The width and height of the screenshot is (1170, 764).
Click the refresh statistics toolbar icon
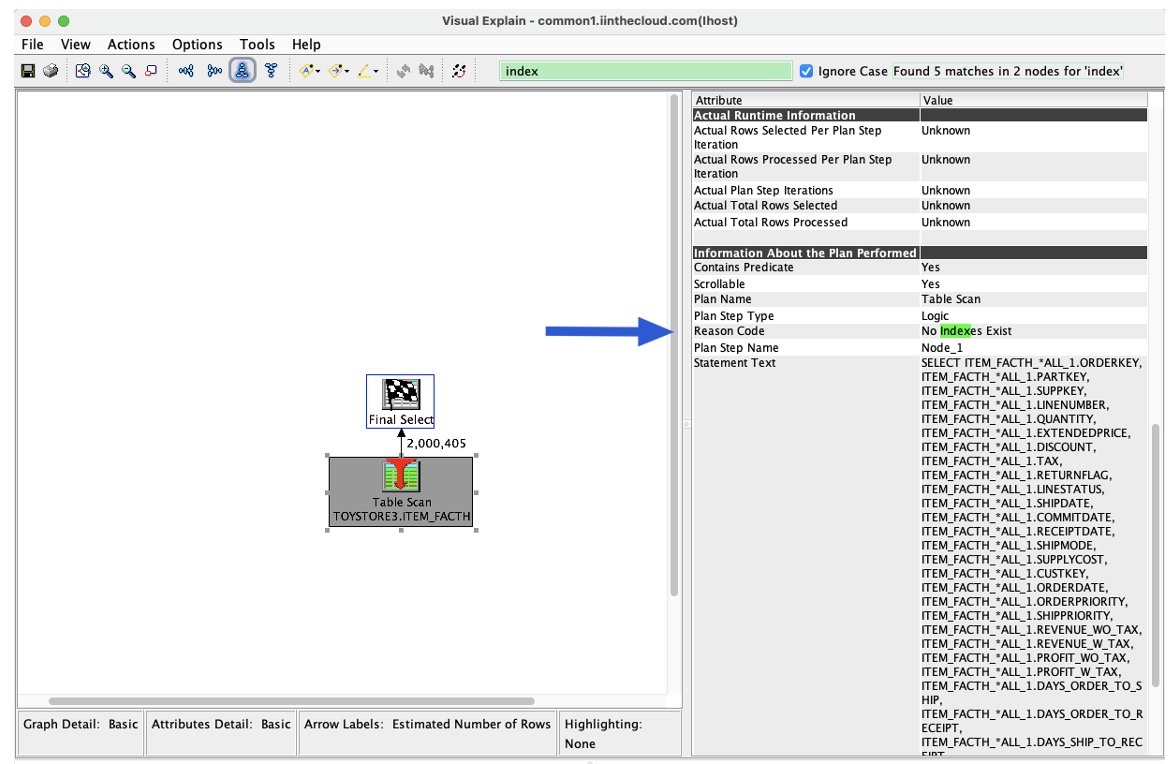(x=459, y=70)
